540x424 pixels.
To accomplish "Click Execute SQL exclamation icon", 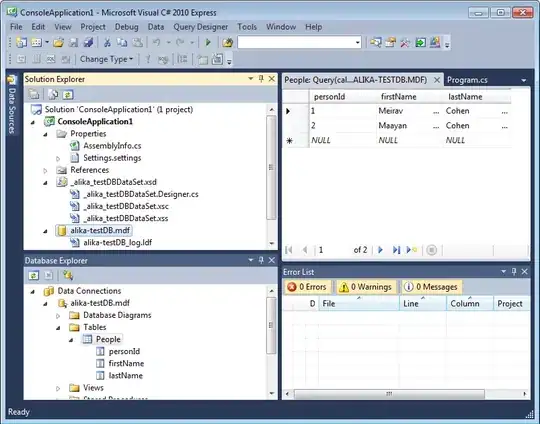I will click(148, 59).
